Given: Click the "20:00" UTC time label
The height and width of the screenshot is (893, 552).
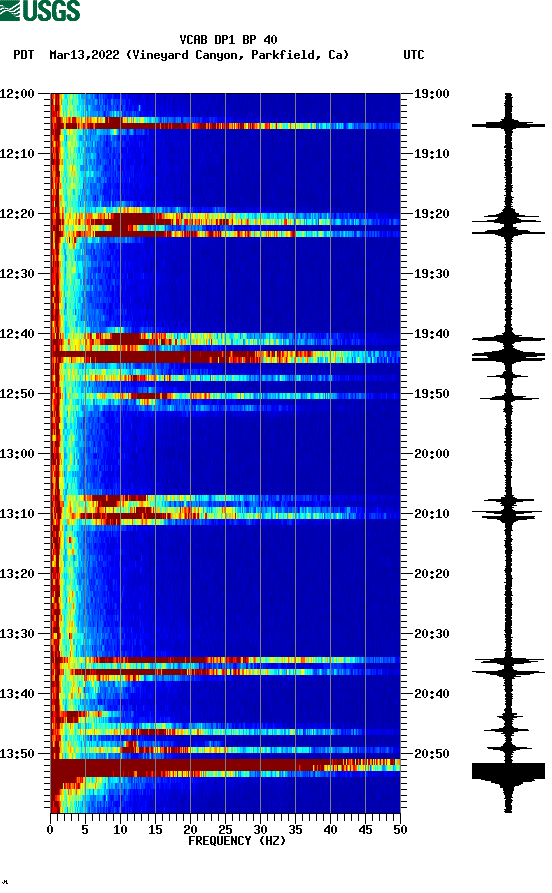Looking at the screenshot, I should tap(431, 453).
